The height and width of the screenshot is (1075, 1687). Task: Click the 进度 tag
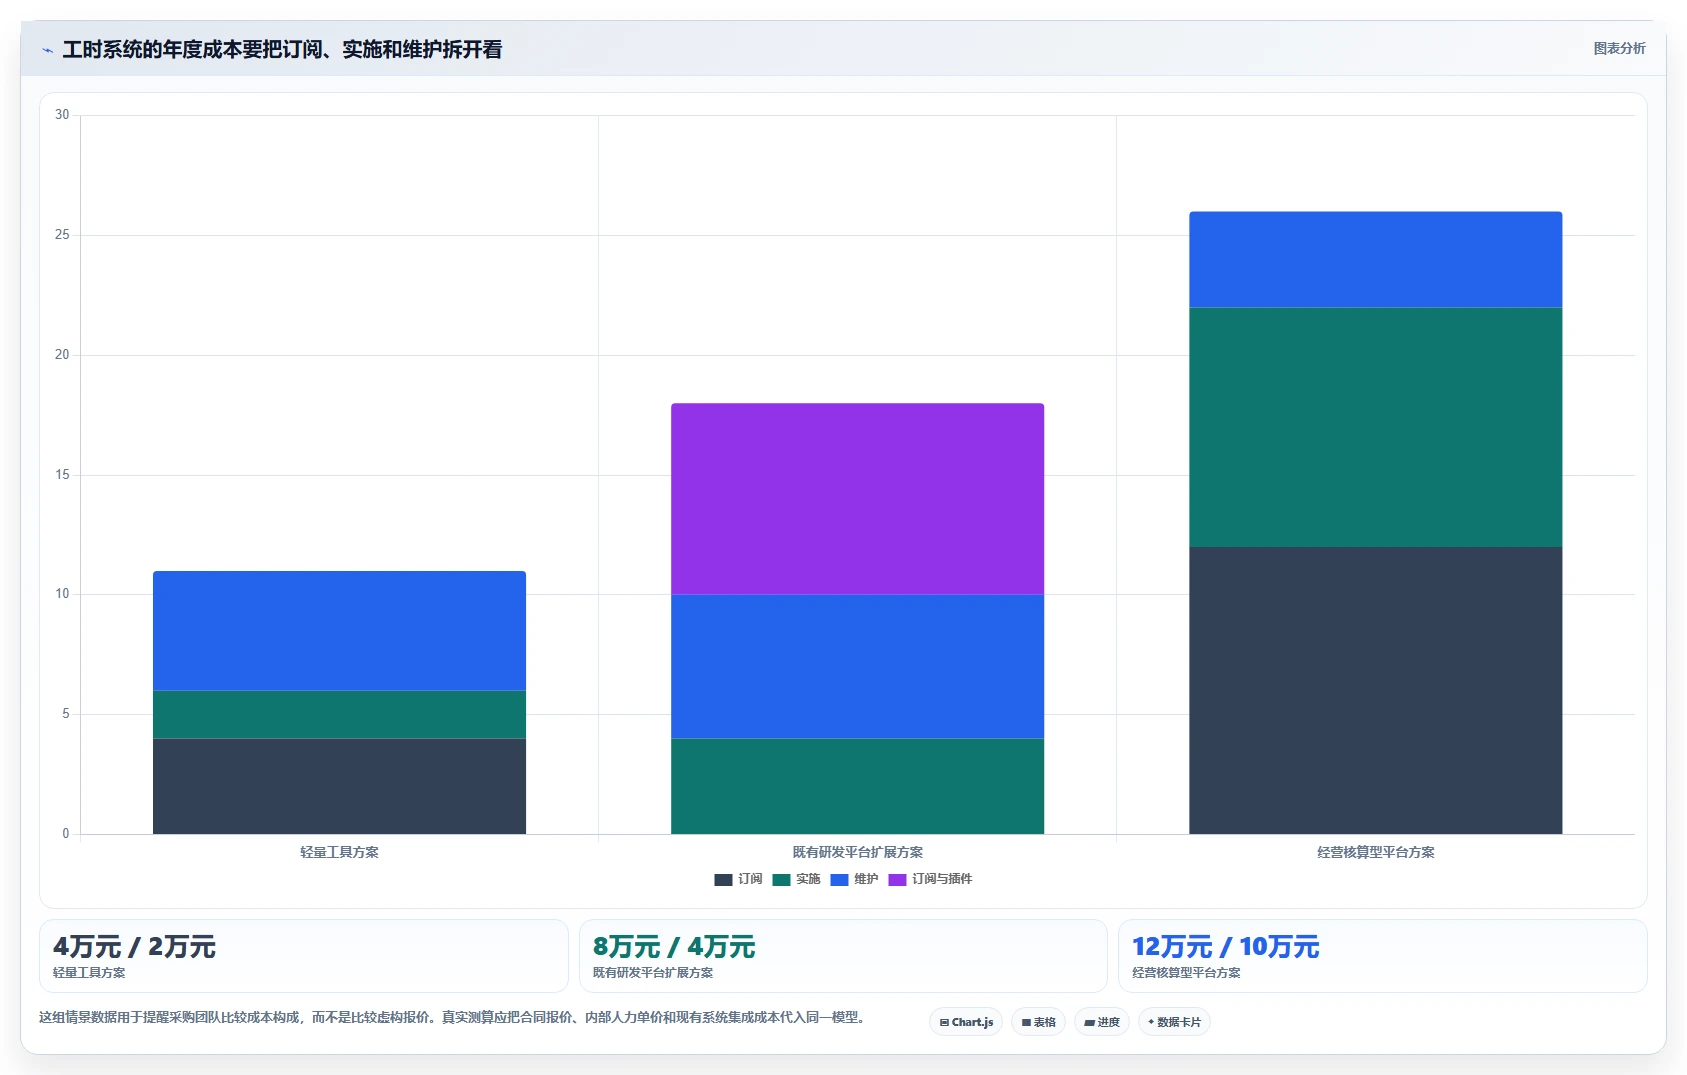tap(1102, 1022)
